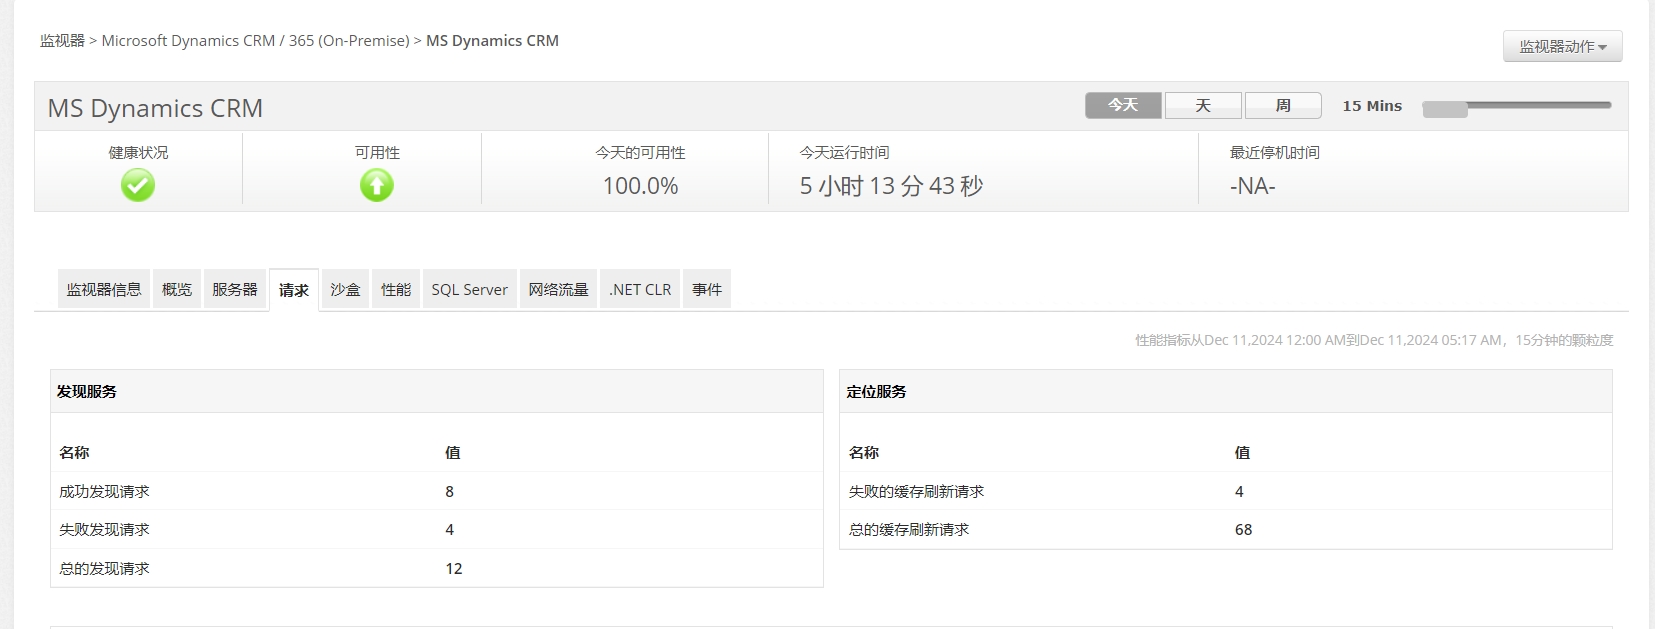Click the 健康状况 label
This screenshot has height=629, width=1655.
(x=138, y=152)
